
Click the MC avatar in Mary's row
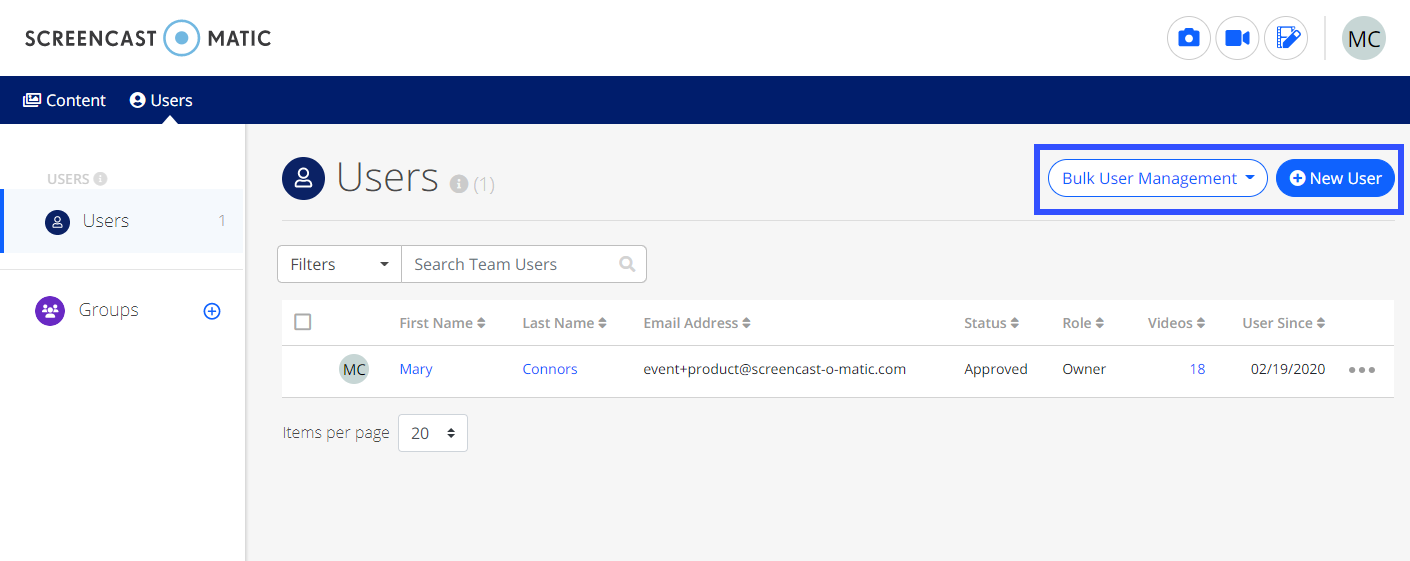point(354,369)
